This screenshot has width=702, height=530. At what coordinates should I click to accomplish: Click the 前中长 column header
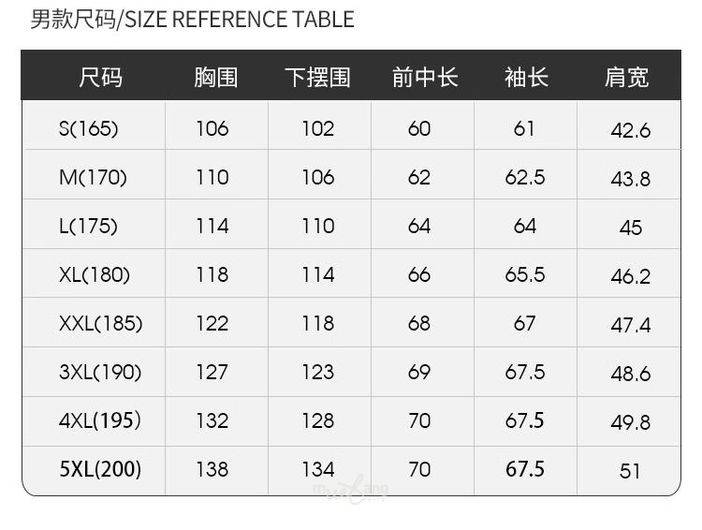coord(425,77)
